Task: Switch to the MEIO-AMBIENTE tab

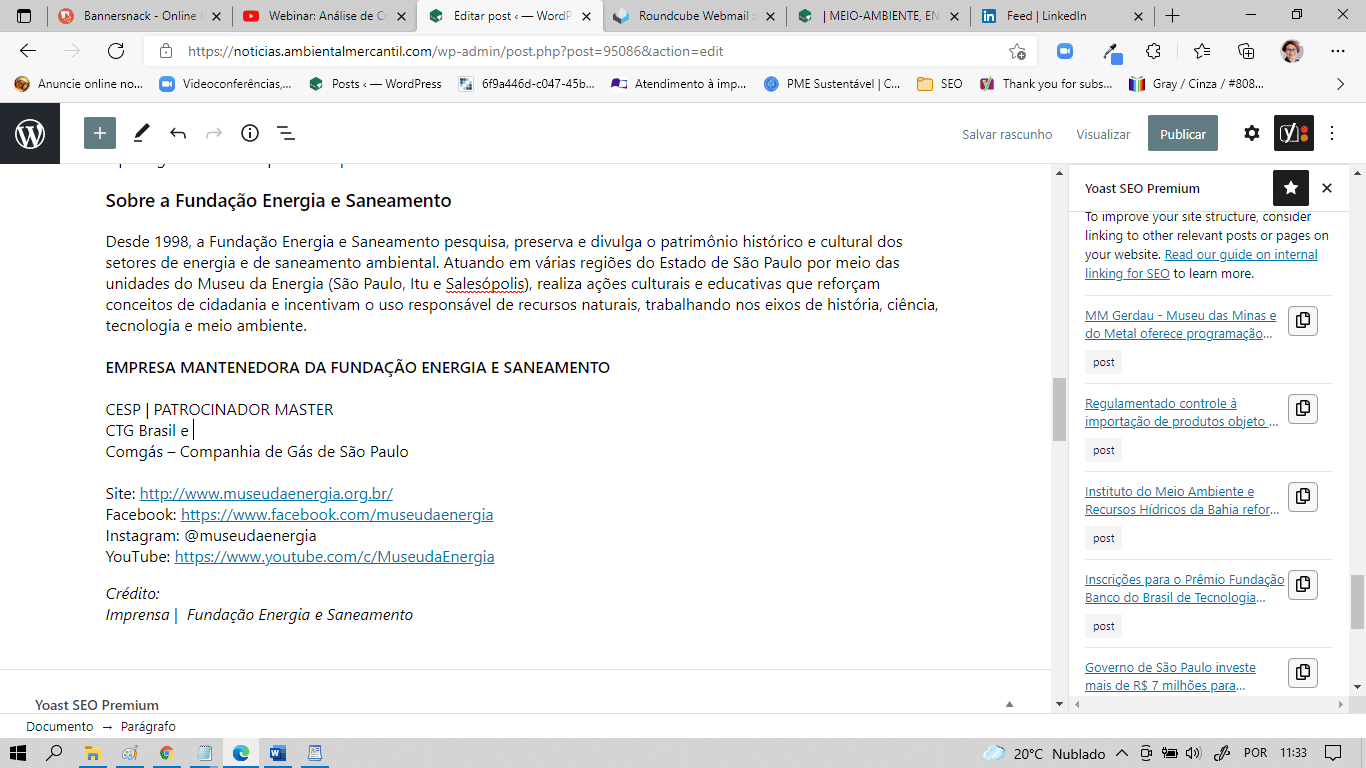Action: 880,16
